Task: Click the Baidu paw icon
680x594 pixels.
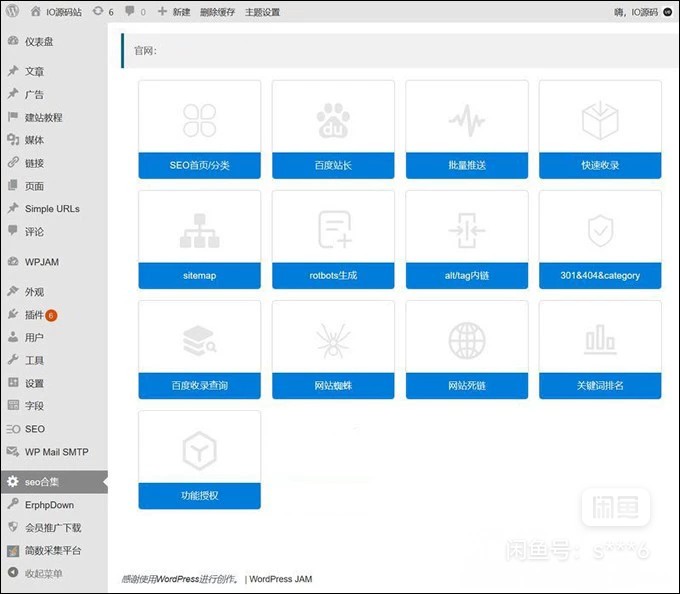Action: tap(333, 120)
